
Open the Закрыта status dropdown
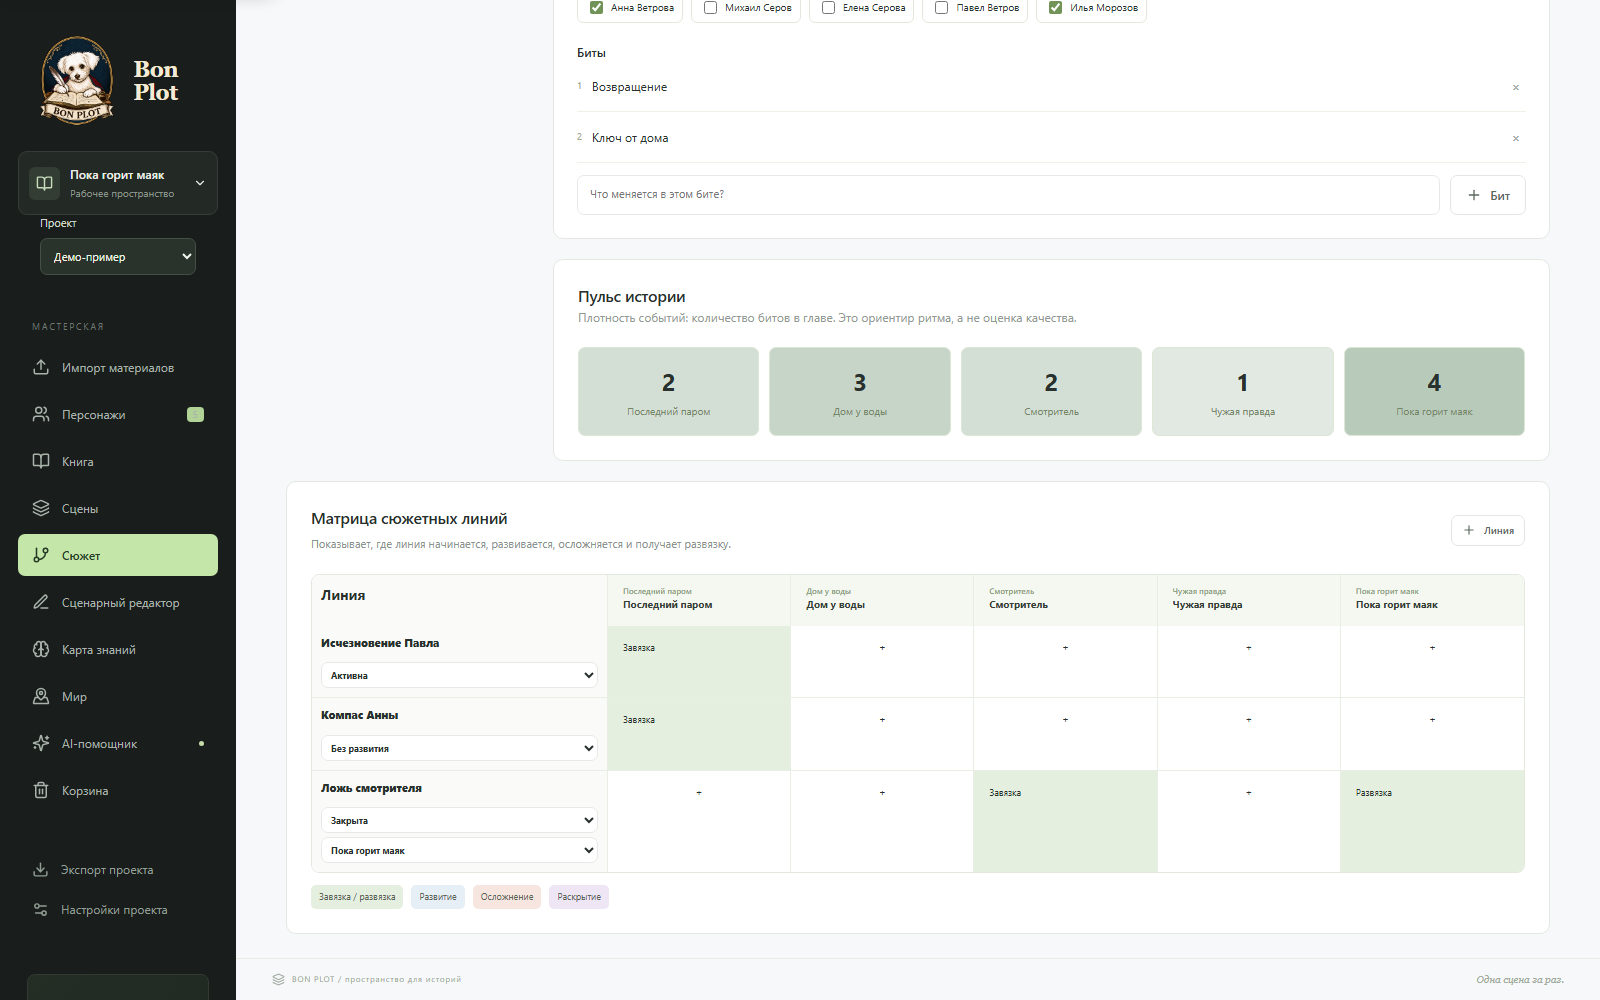pyautogui.click(x=459, y=820)
